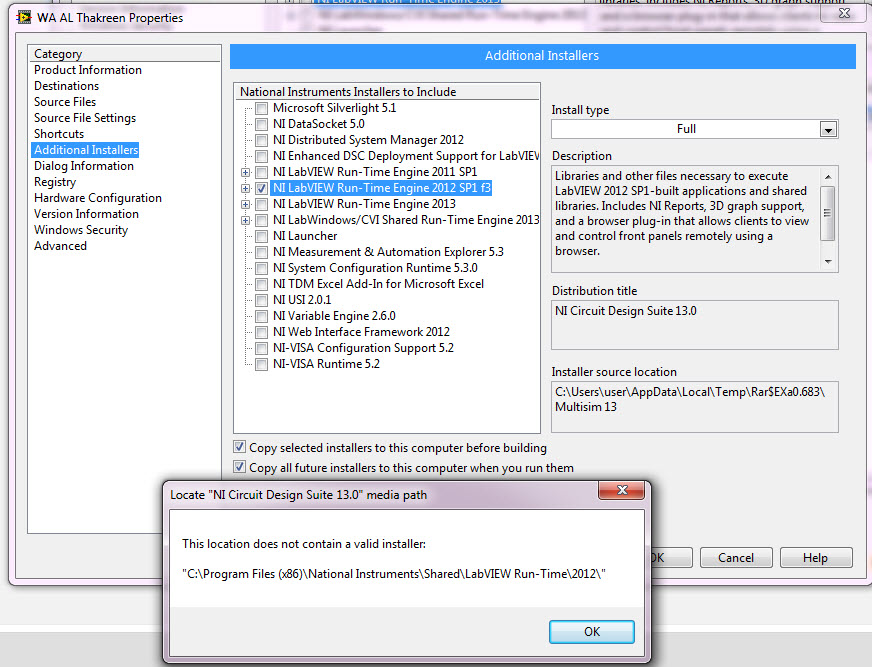Tick NI Web Interface Framework 2012 checkbox

tap(261, 333)
